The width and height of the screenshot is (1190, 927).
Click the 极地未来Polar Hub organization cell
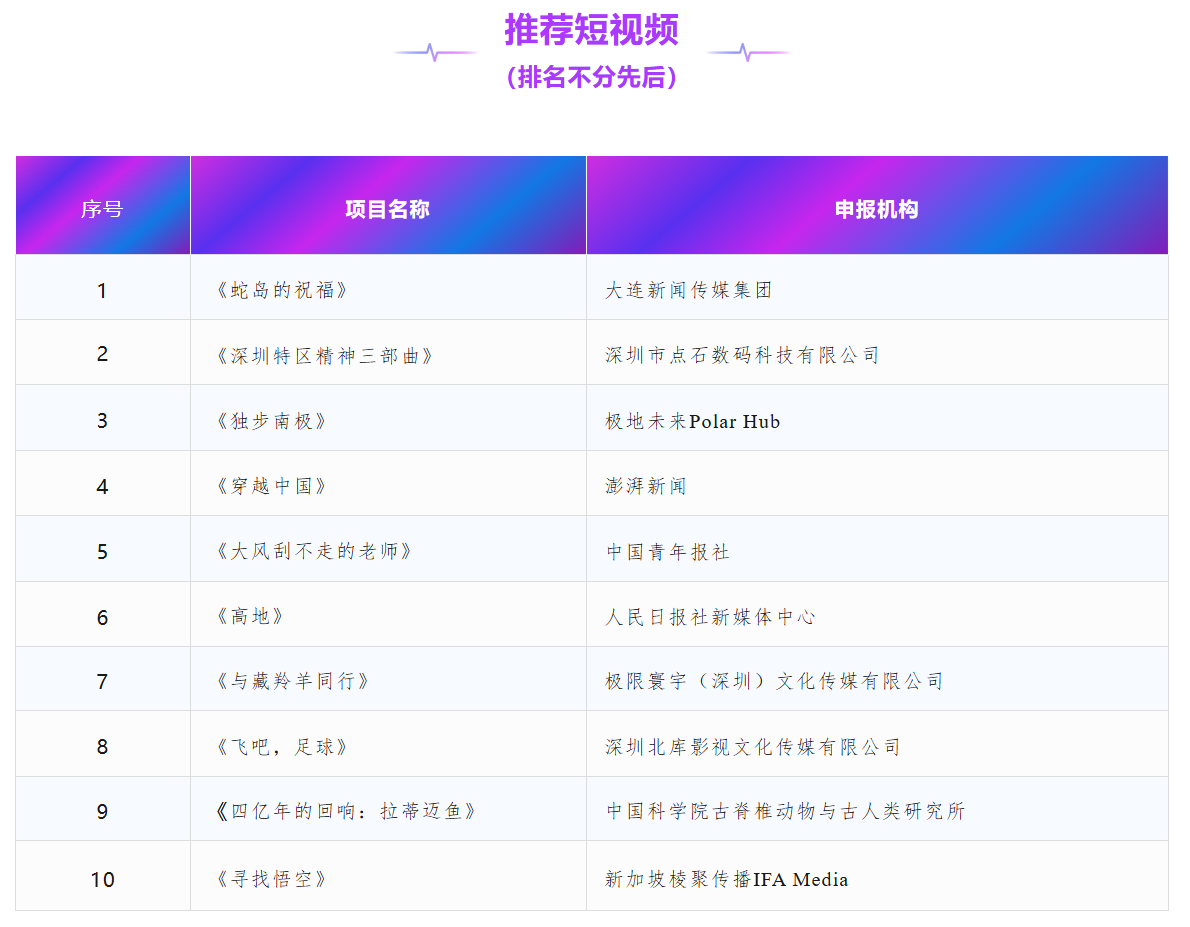coord(692,421)
